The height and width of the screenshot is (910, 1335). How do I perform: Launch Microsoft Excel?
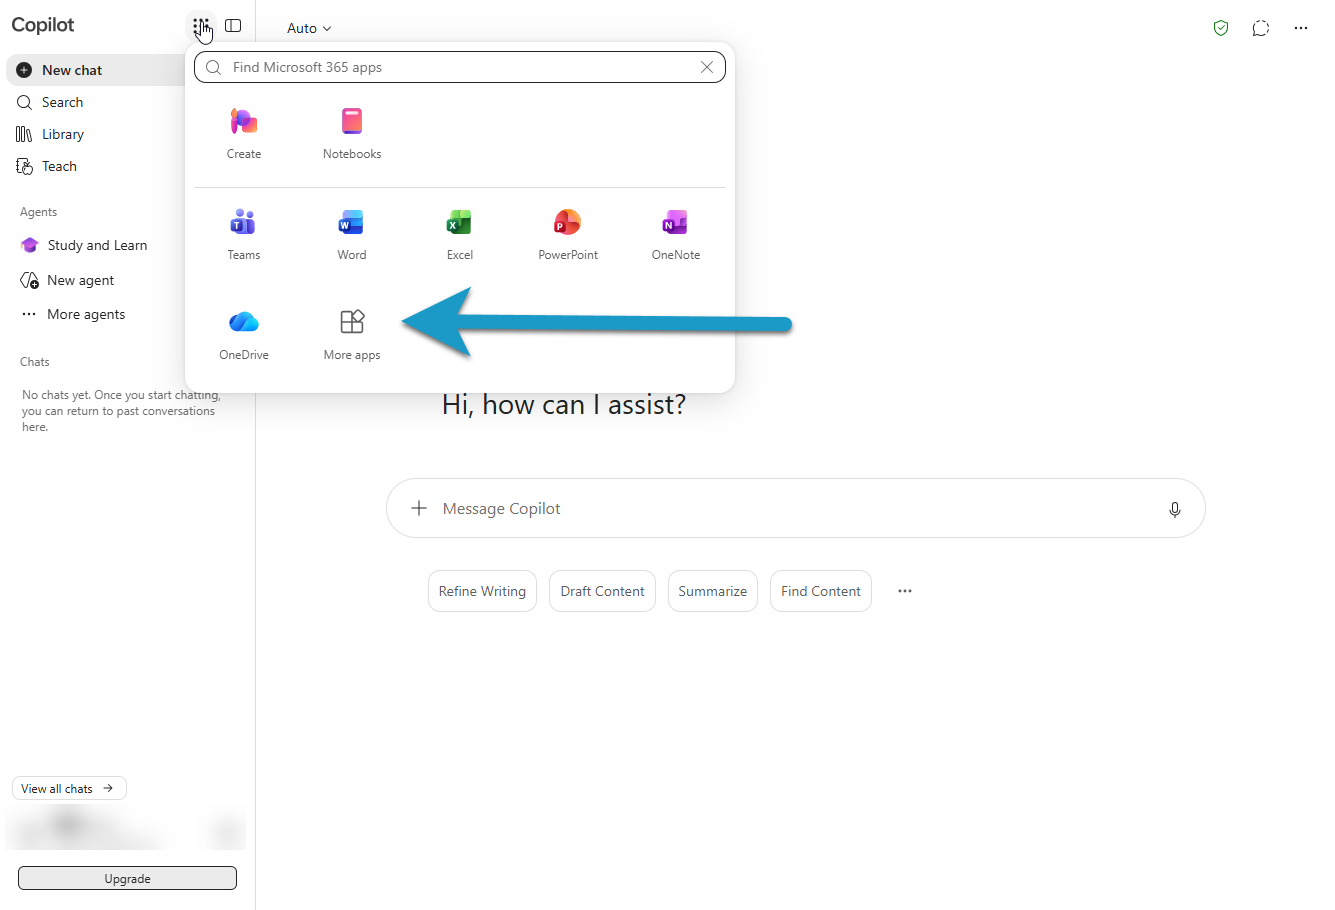(x=460, y=235)
